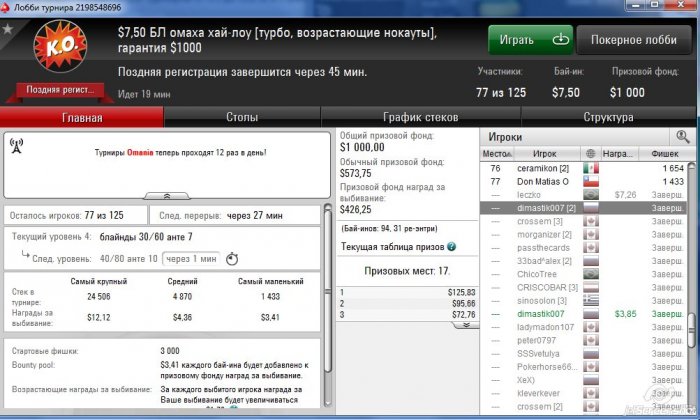Screen dimensions: 700x420
Task: Open the Покерное лобби button
Action: click(x=633, y=40)
